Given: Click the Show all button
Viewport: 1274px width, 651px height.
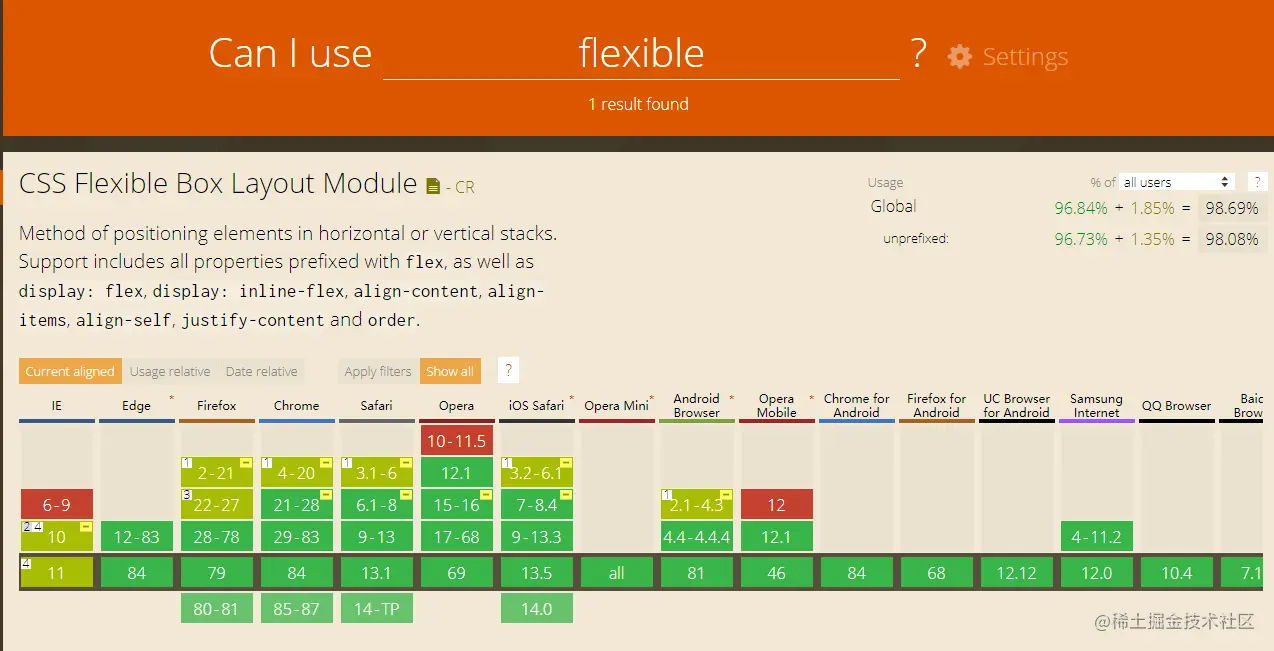Looking at the screenshot, I should [450, 371].
